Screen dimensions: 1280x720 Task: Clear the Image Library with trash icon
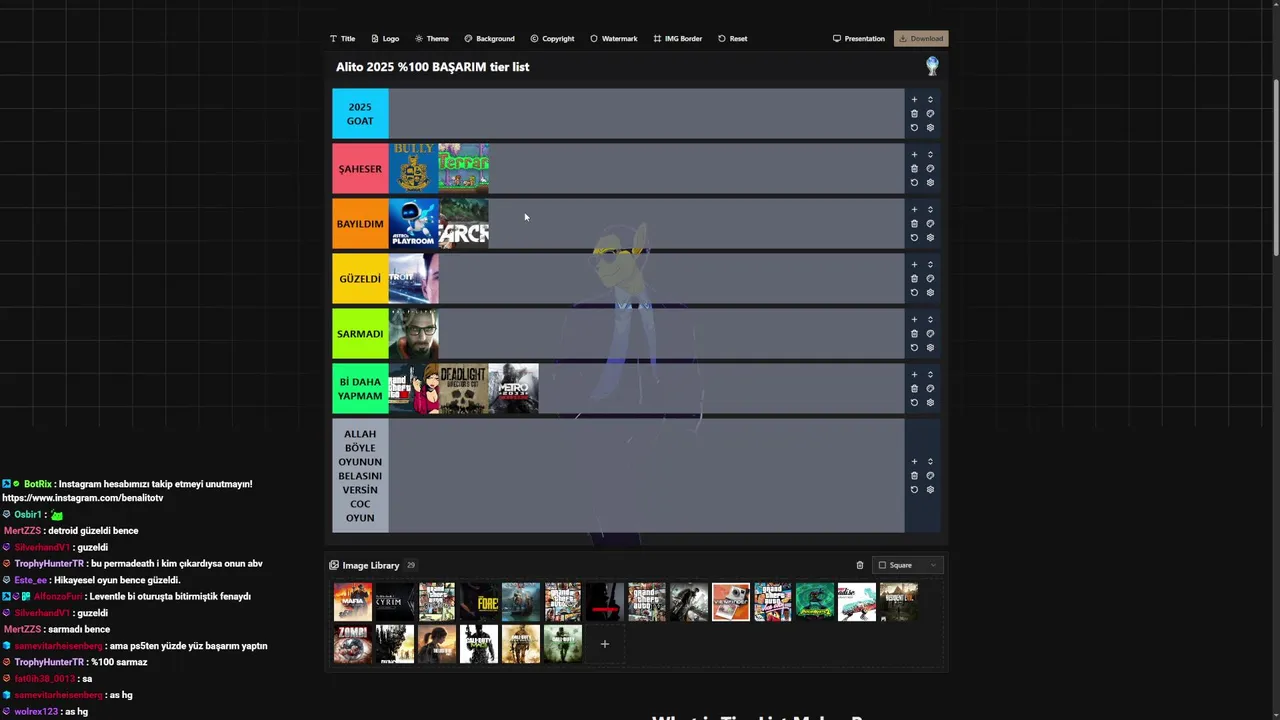click(x=859, y=565)
